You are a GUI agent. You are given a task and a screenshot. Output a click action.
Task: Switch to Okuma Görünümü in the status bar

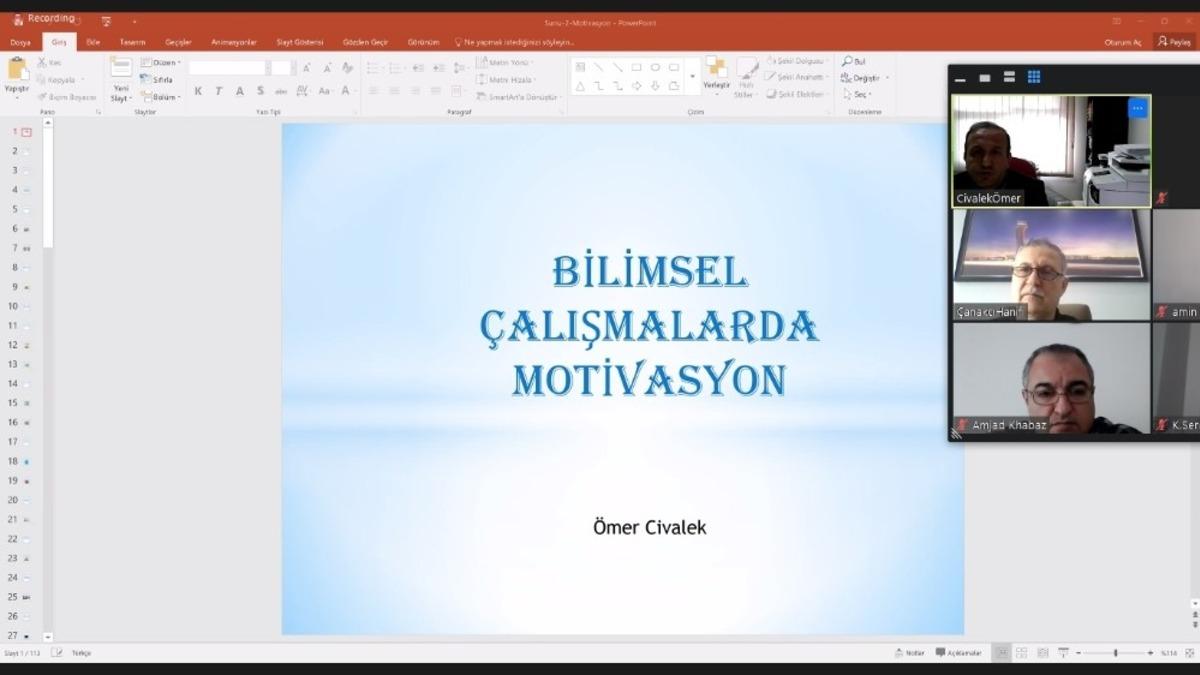click(x=1043, y=652)
